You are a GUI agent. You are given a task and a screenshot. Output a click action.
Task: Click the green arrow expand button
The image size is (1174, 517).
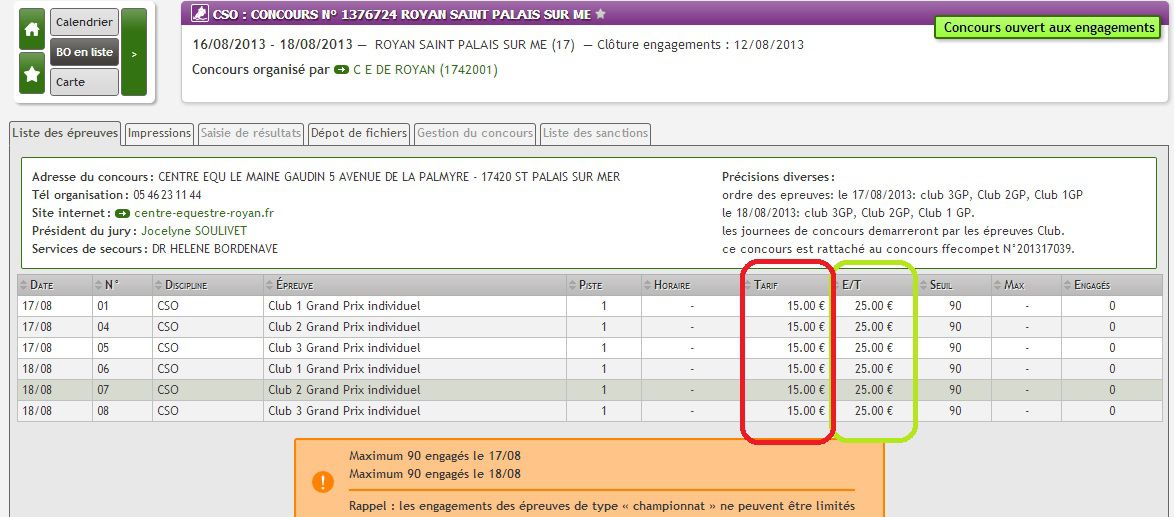click(x=134, y=52)
